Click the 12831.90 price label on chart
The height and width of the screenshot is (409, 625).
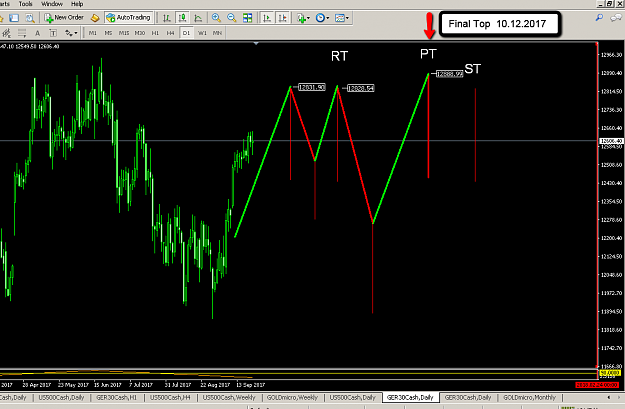[312, 87]
